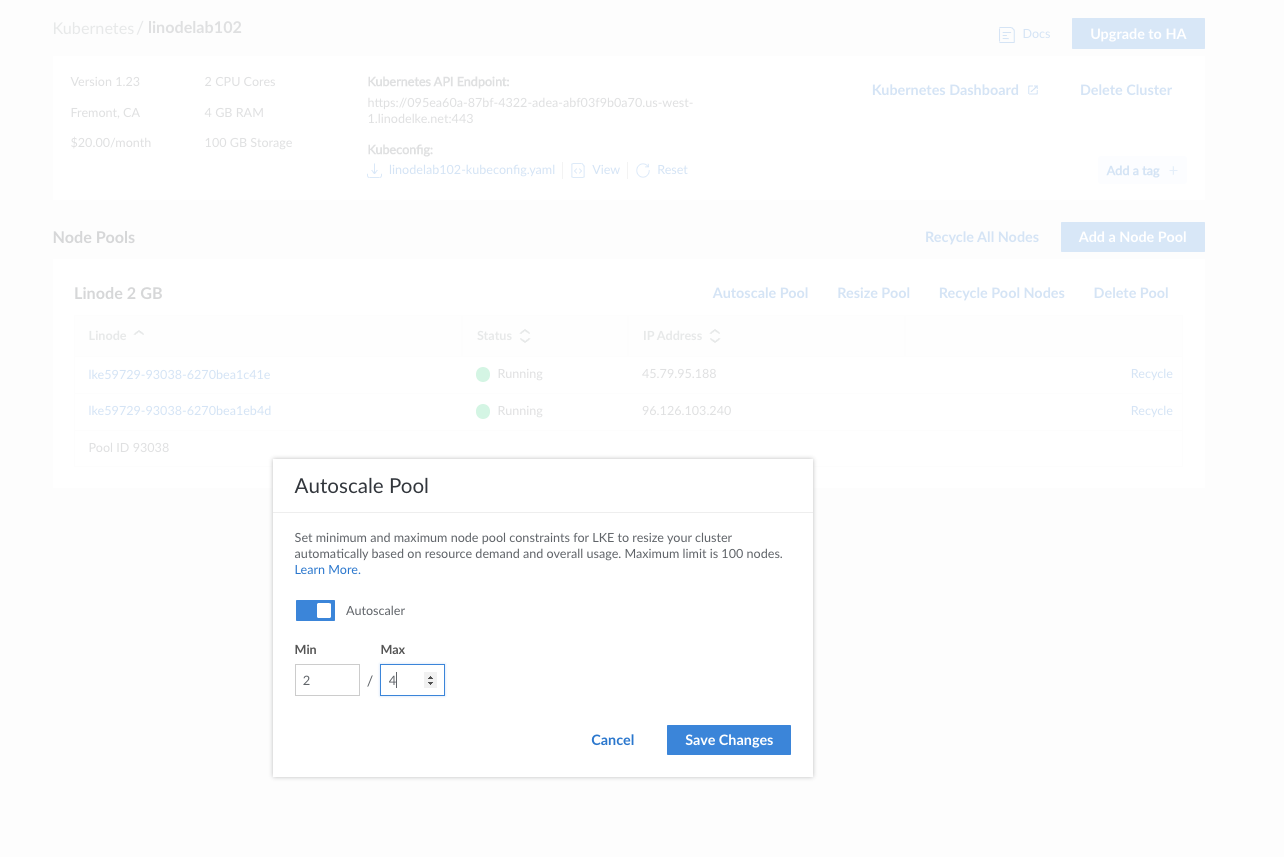Toggle the Autoscaler switch

click(315, 610)
